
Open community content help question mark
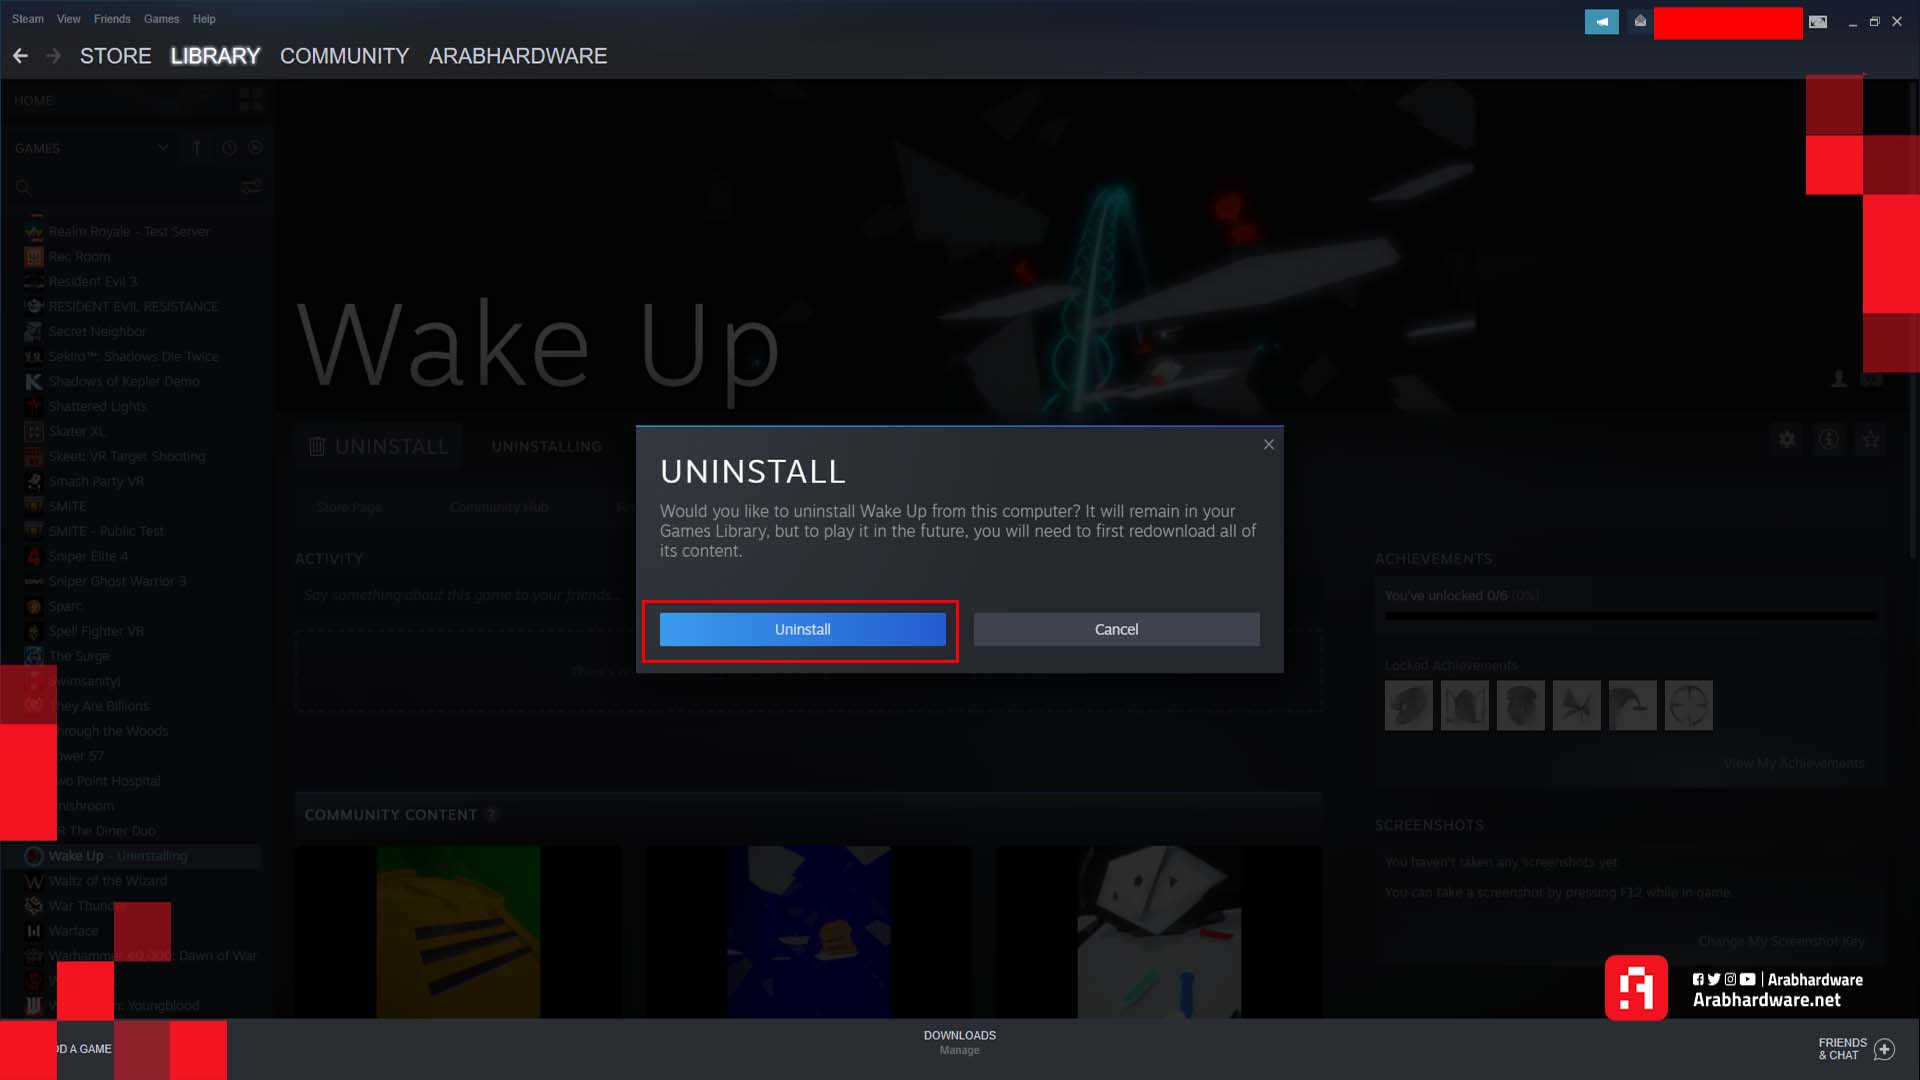click(491, 815)
